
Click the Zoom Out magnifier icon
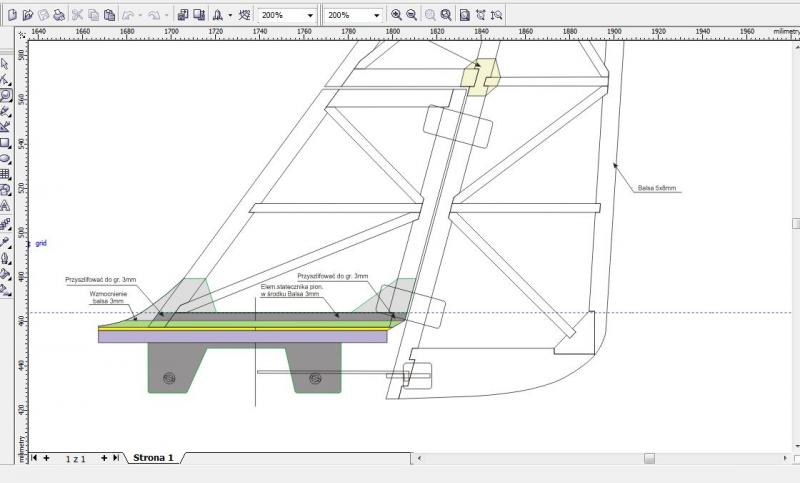412,16
